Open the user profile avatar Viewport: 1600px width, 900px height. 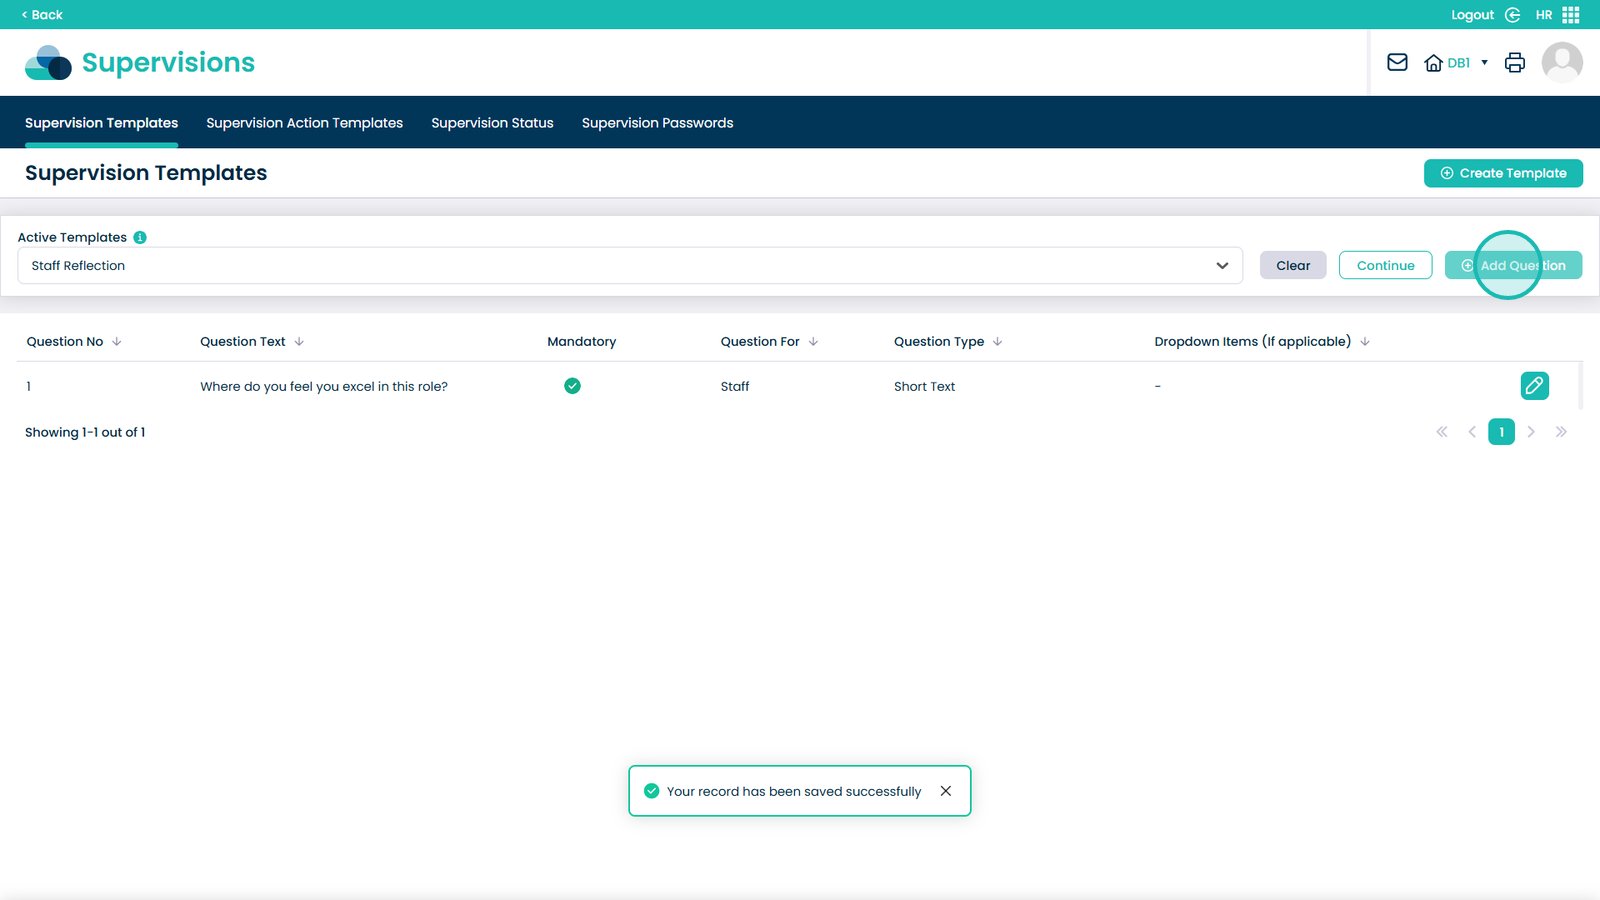pyautogui.click(x=1561, y=62)
